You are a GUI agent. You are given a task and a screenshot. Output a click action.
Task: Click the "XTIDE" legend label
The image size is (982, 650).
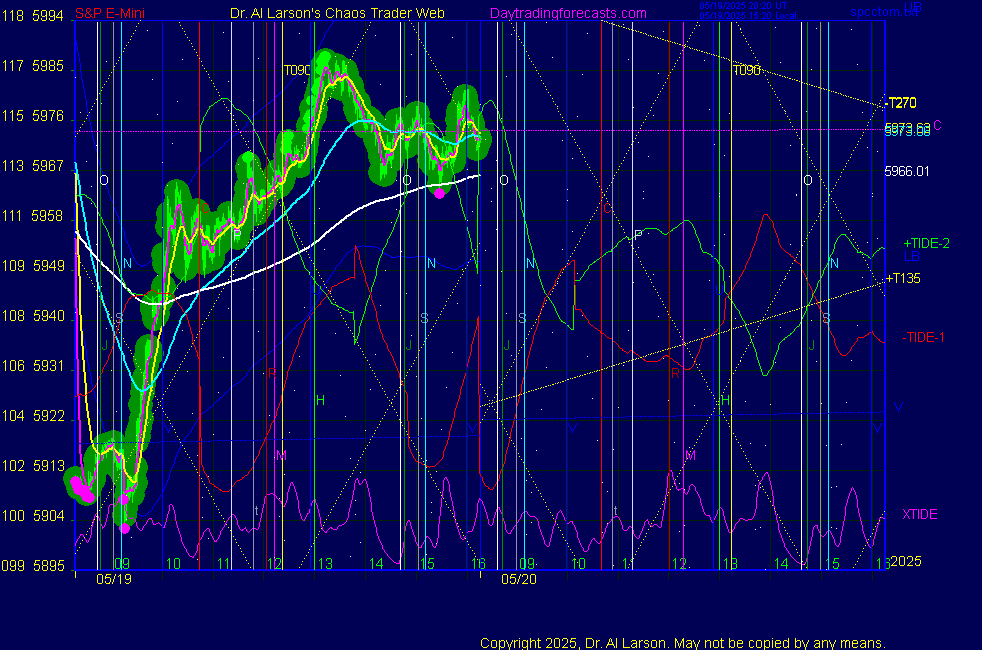point(919,515)
